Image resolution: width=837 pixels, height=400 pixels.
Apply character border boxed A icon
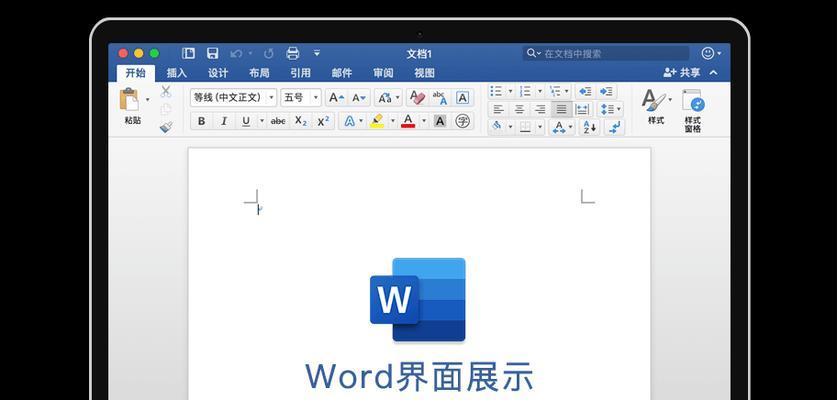(x=462, y=98)
